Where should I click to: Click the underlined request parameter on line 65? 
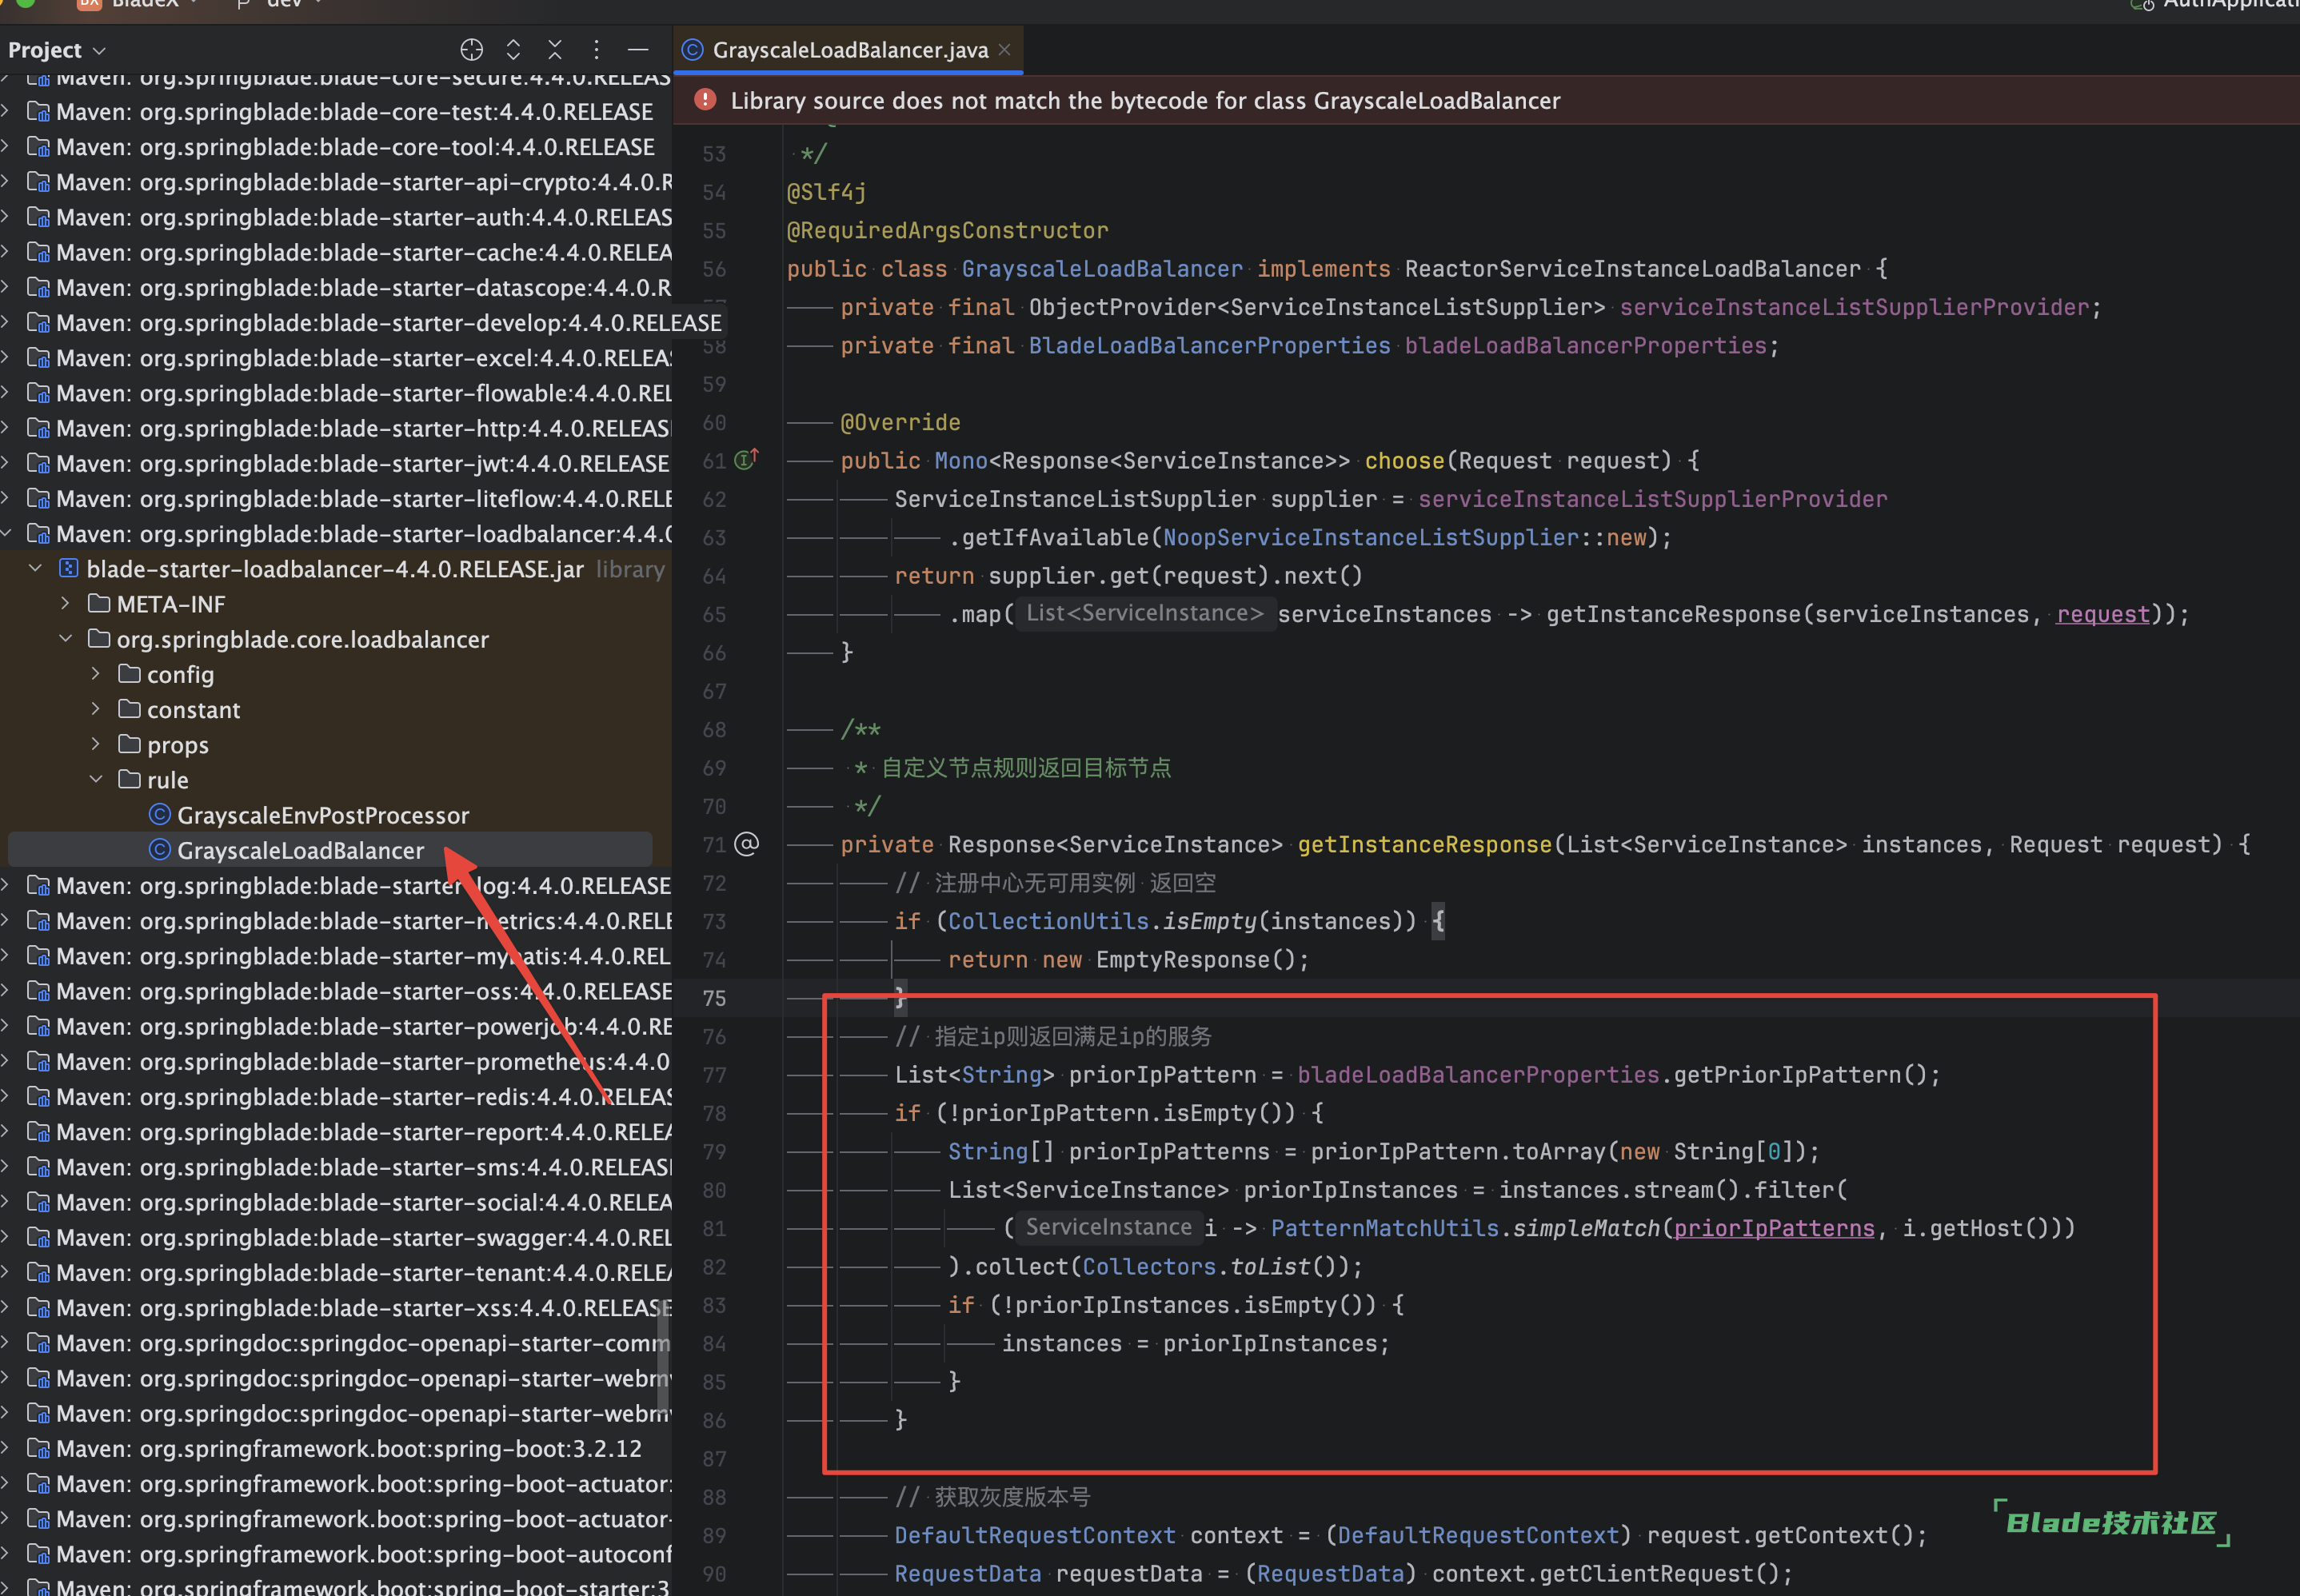coord(2102,614)
